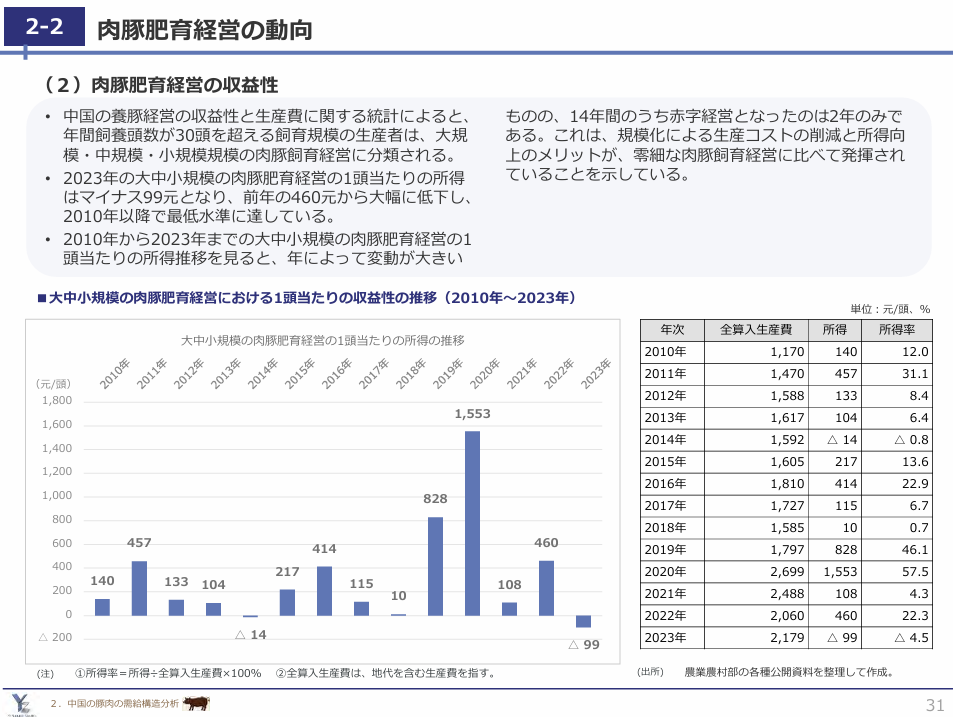Viewport: 953px width, 717px height.
Task: Click the △ 4.5 rate cell for 2023年
Action: pos(897,637)
